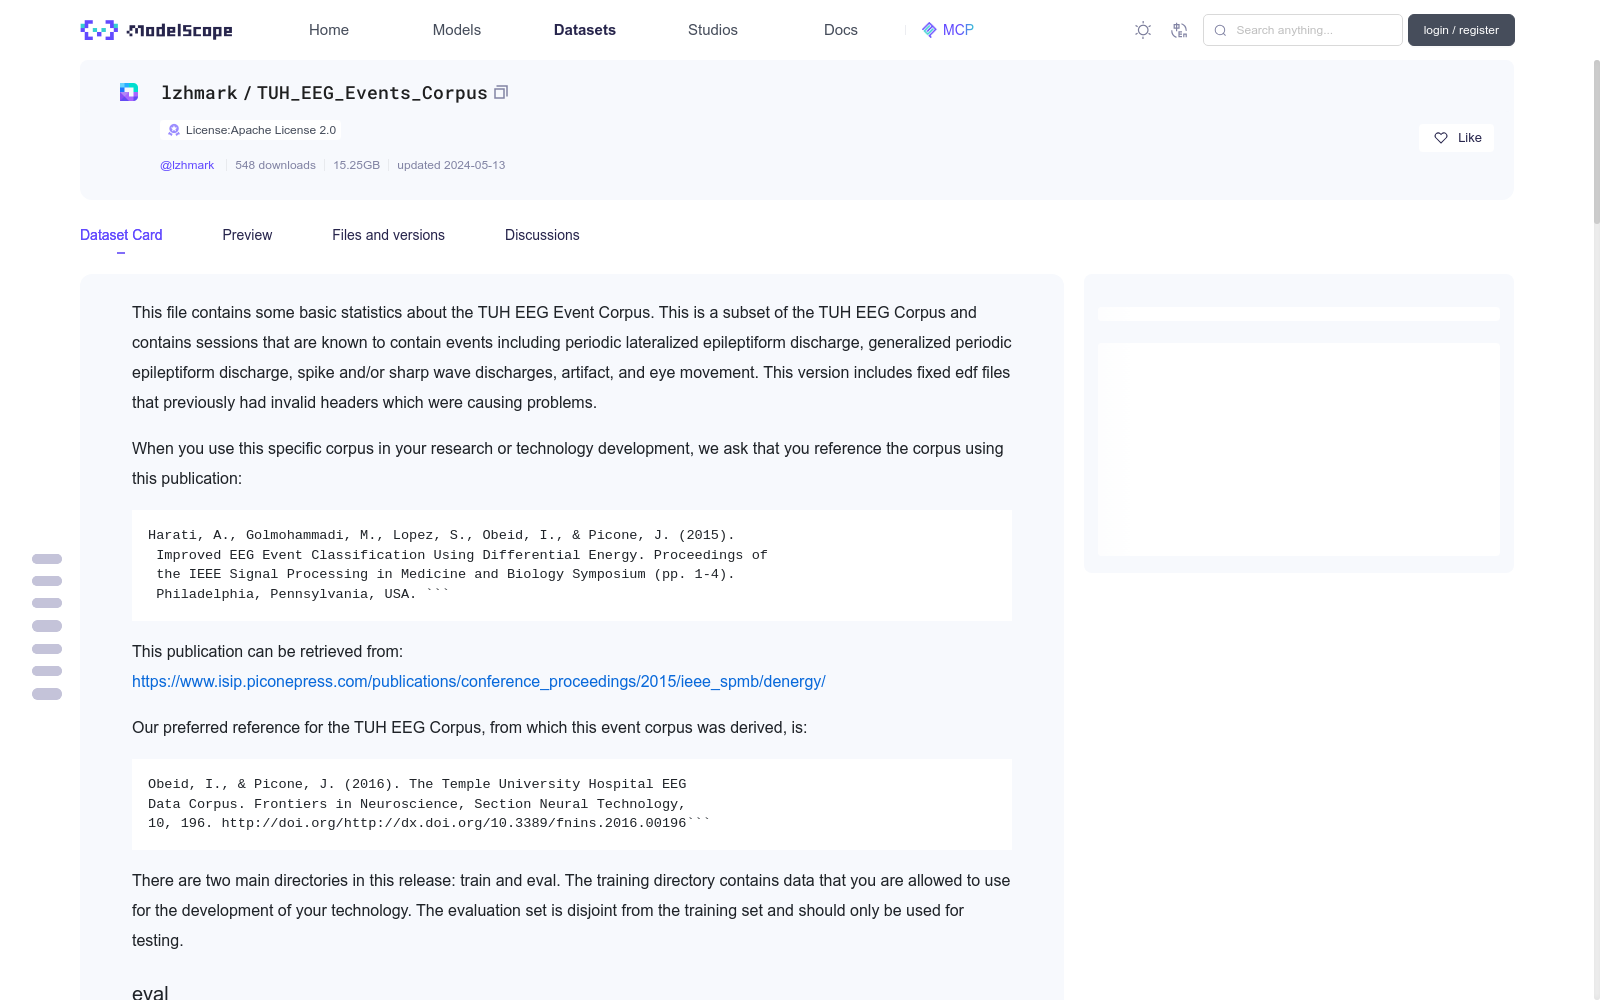Viewport: 1600px width, 1000px height.
Task: Go to the Studios page
Action: pyautogui.click(x=712, y=30)
